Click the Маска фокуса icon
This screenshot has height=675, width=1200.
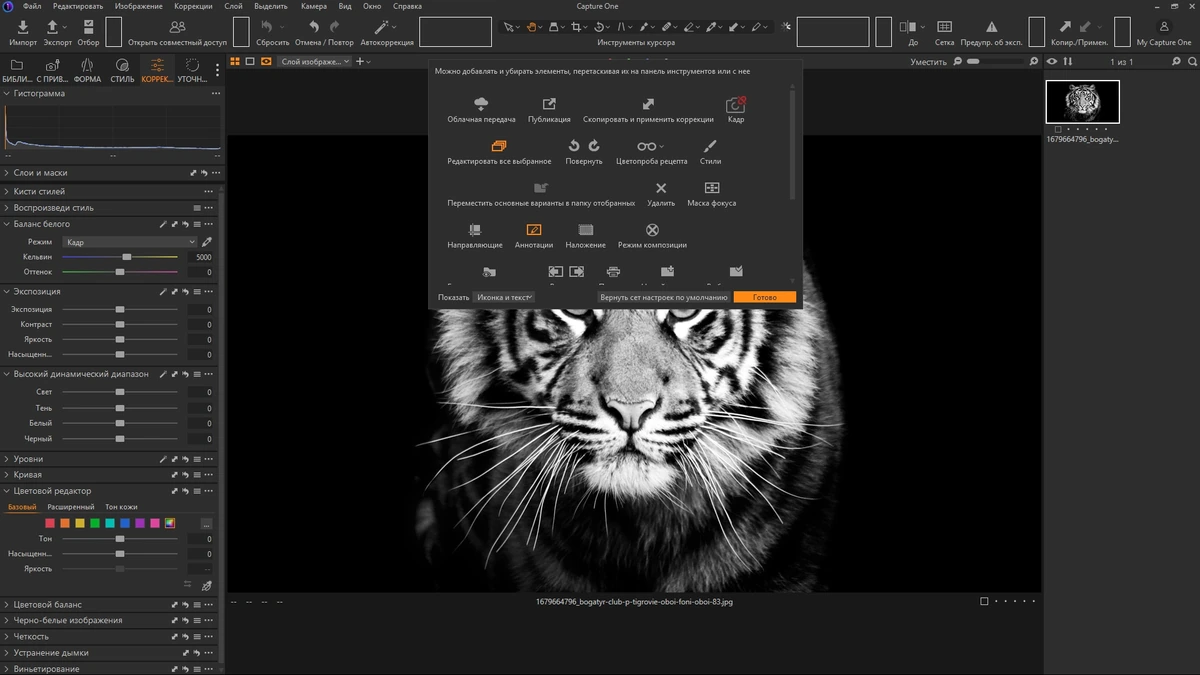pyautogui.click(x=712, y=188)
